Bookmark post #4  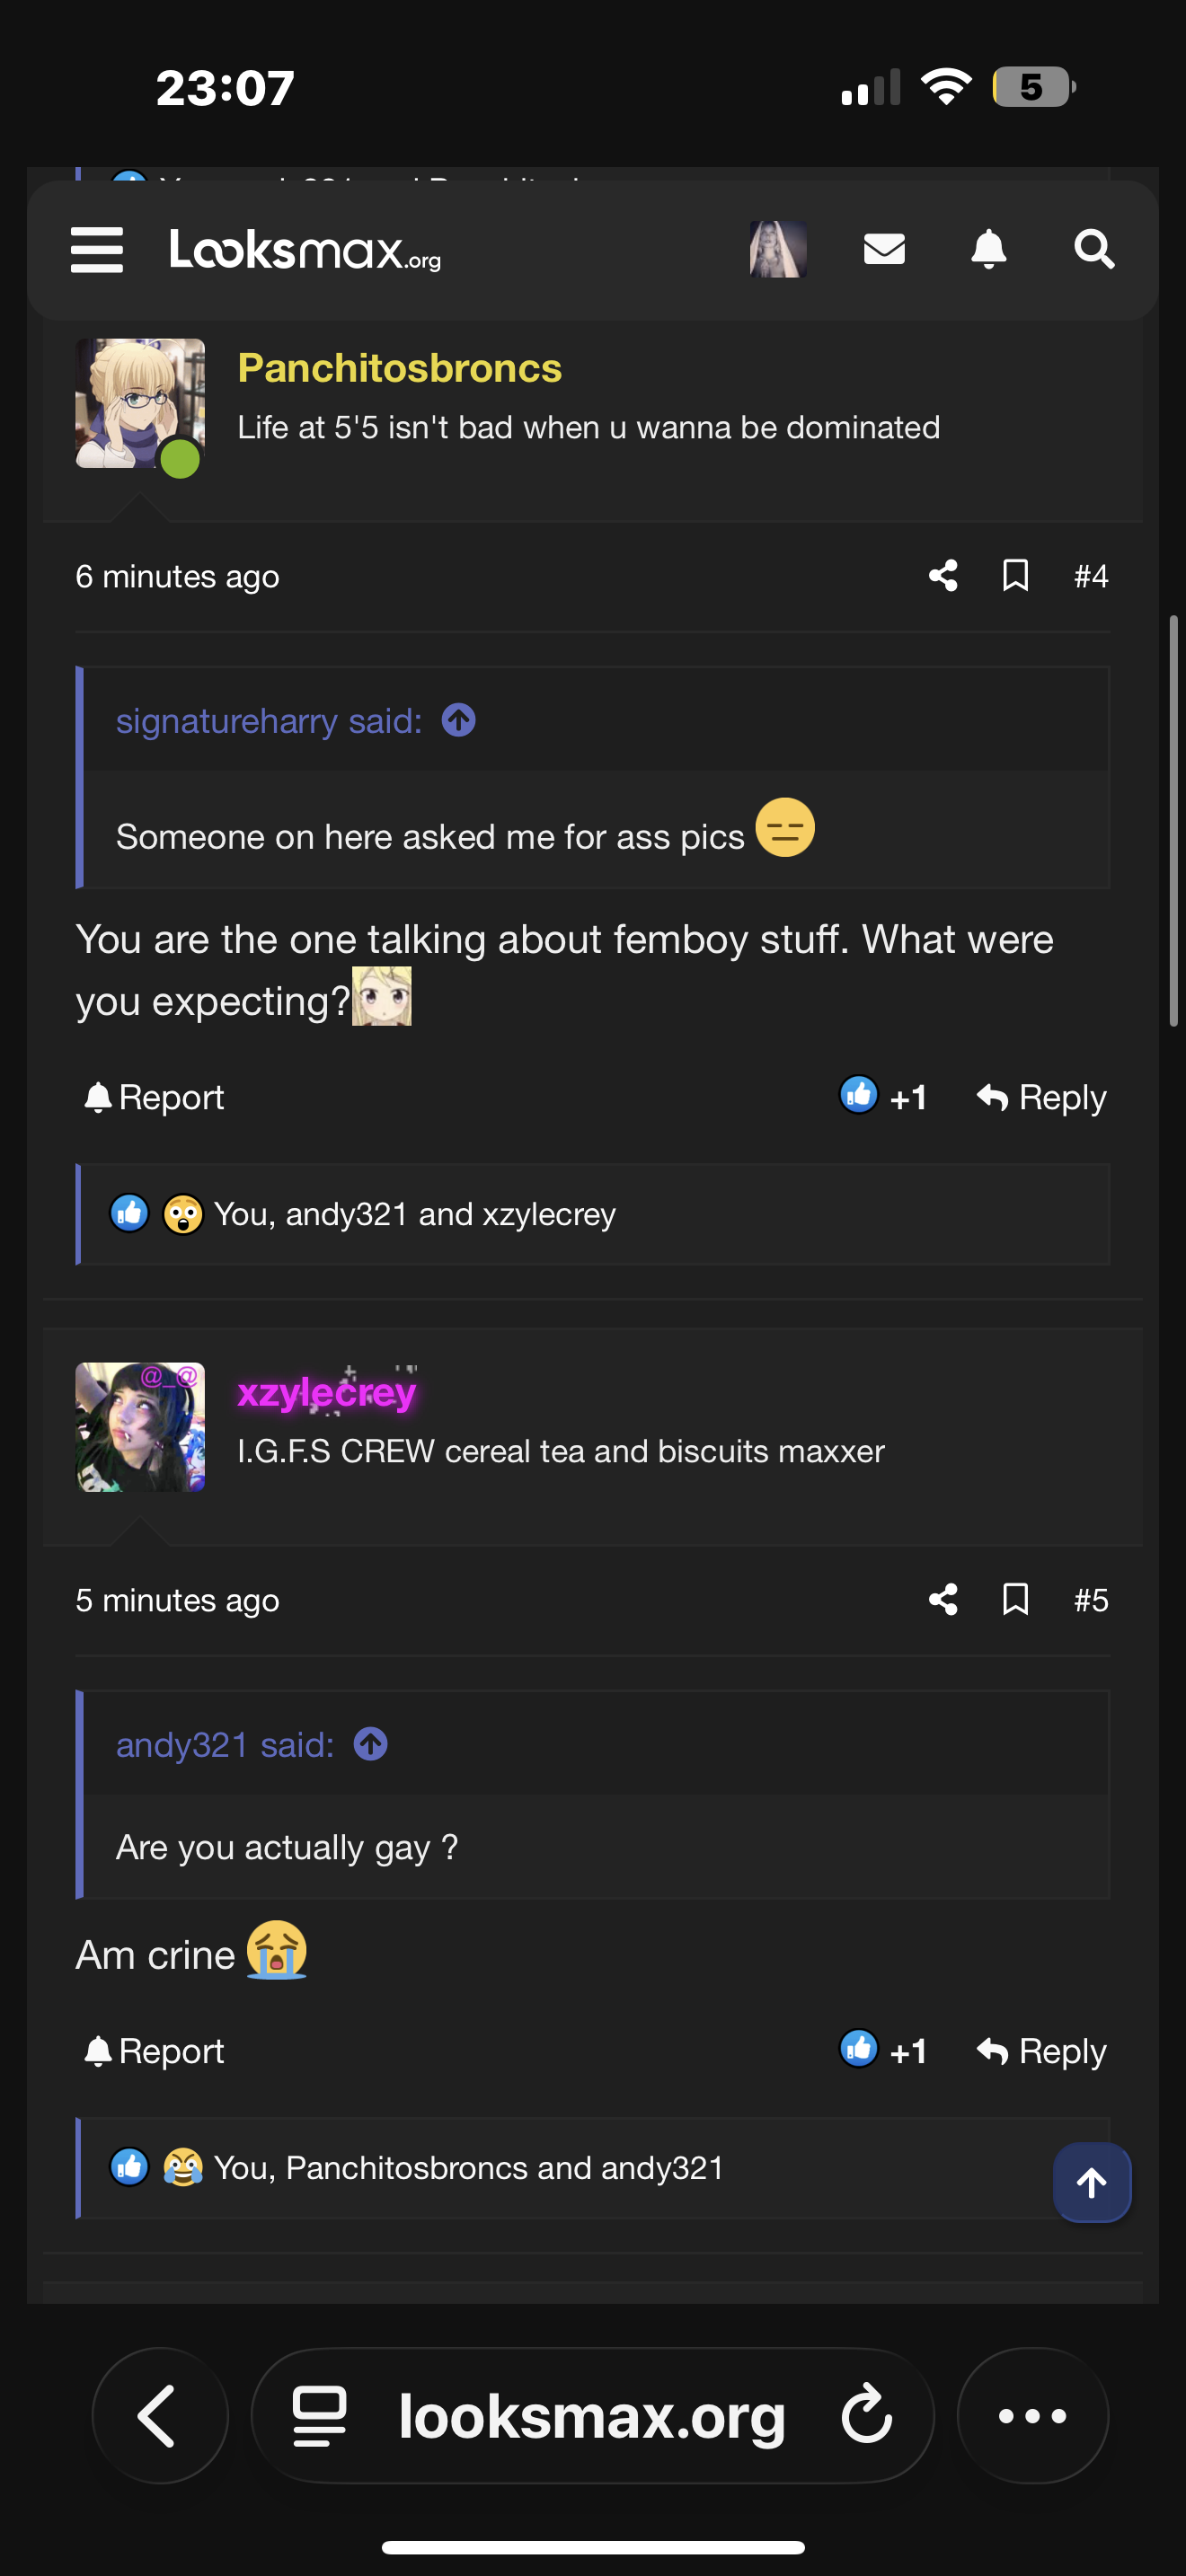(1015, 576)
